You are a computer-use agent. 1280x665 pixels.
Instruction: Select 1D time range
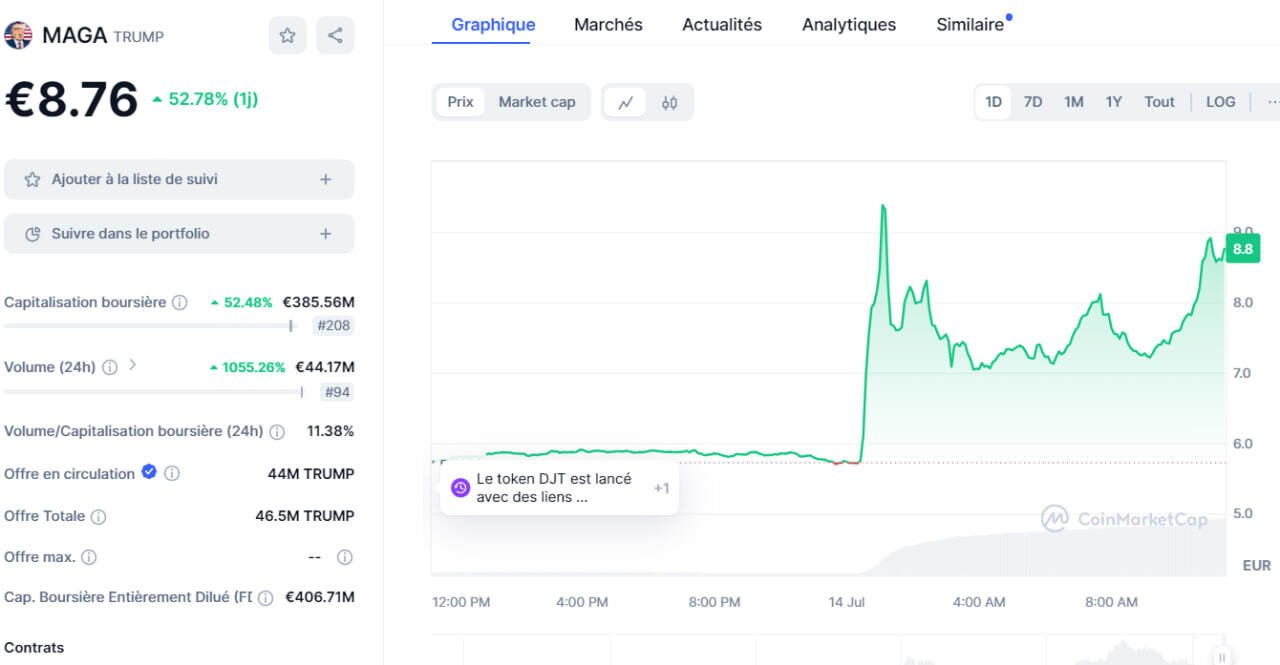pos(993,102)
